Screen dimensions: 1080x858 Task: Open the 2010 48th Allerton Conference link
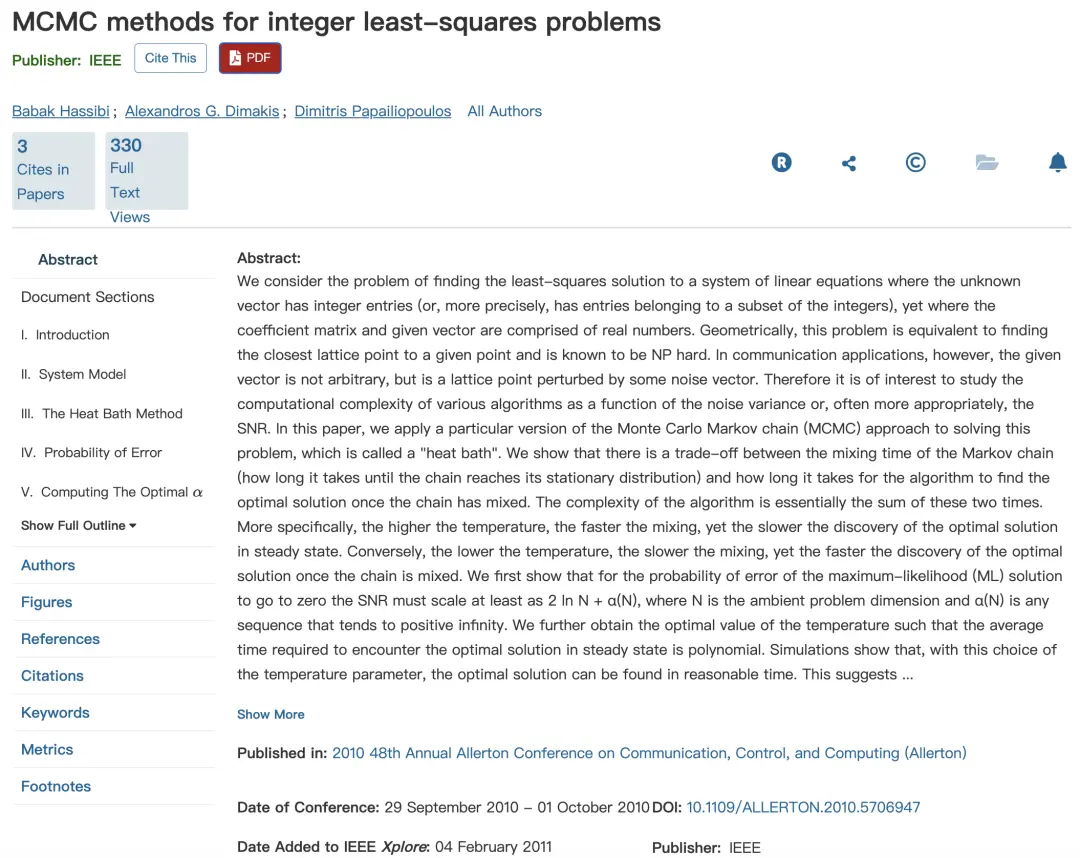(x=649, y=753)
